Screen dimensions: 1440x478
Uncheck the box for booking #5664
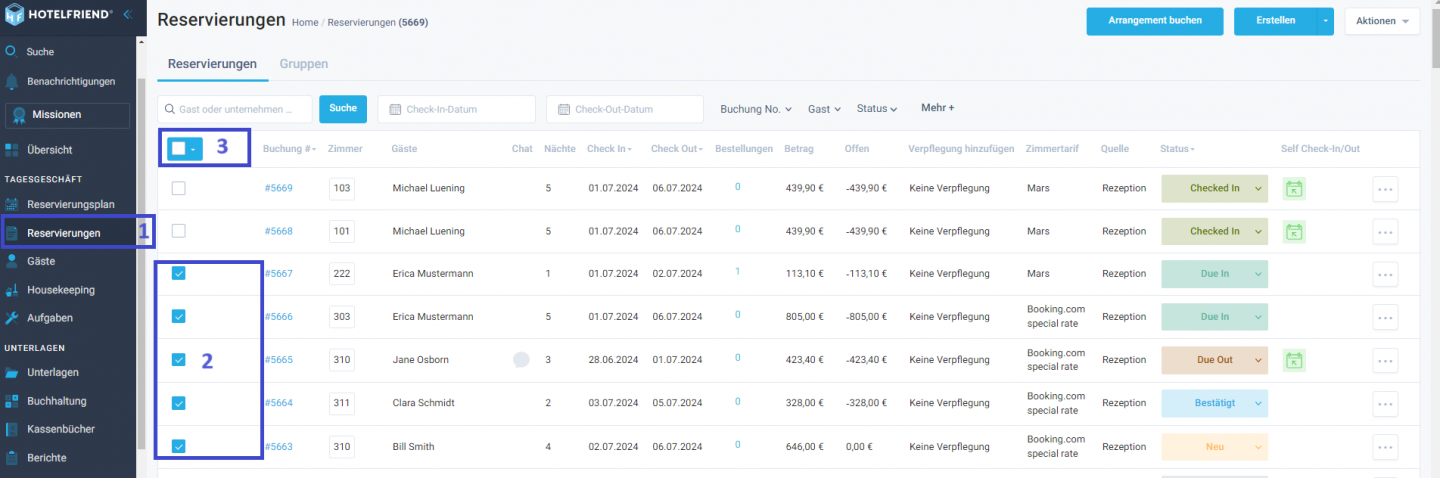point(178,403)
